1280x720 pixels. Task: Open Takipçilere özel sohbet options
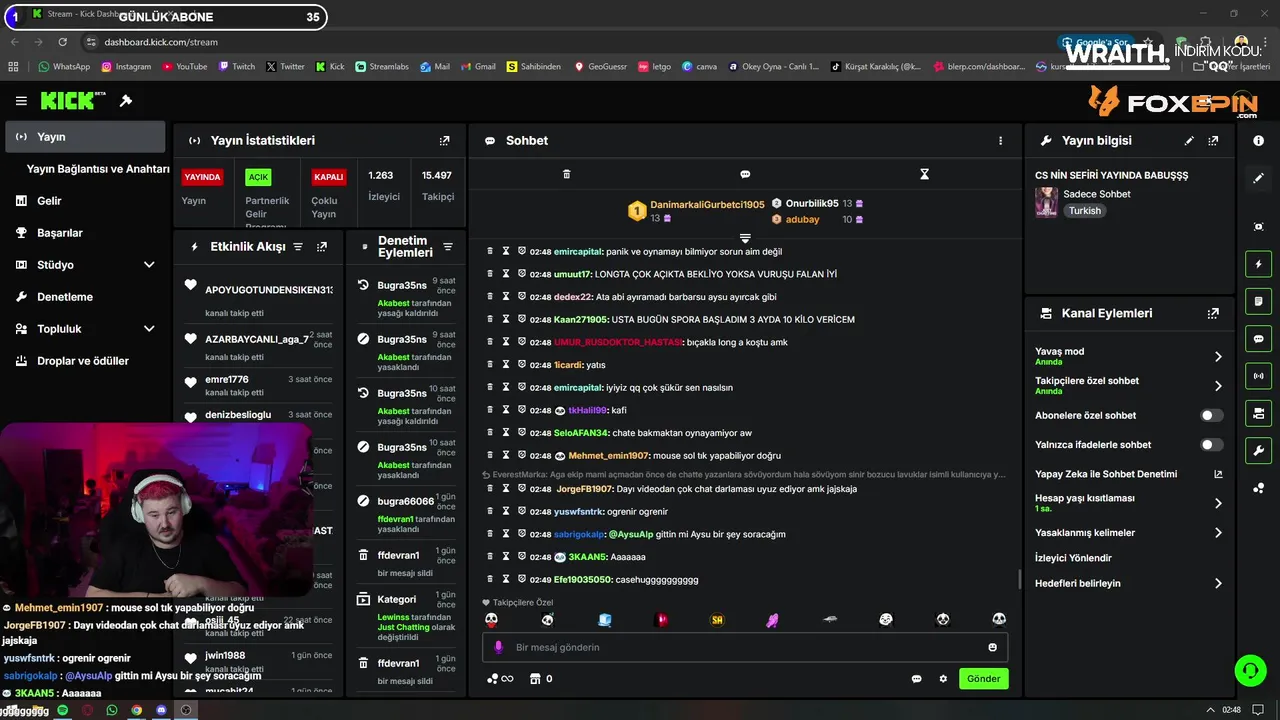(x=1129, y=385)
